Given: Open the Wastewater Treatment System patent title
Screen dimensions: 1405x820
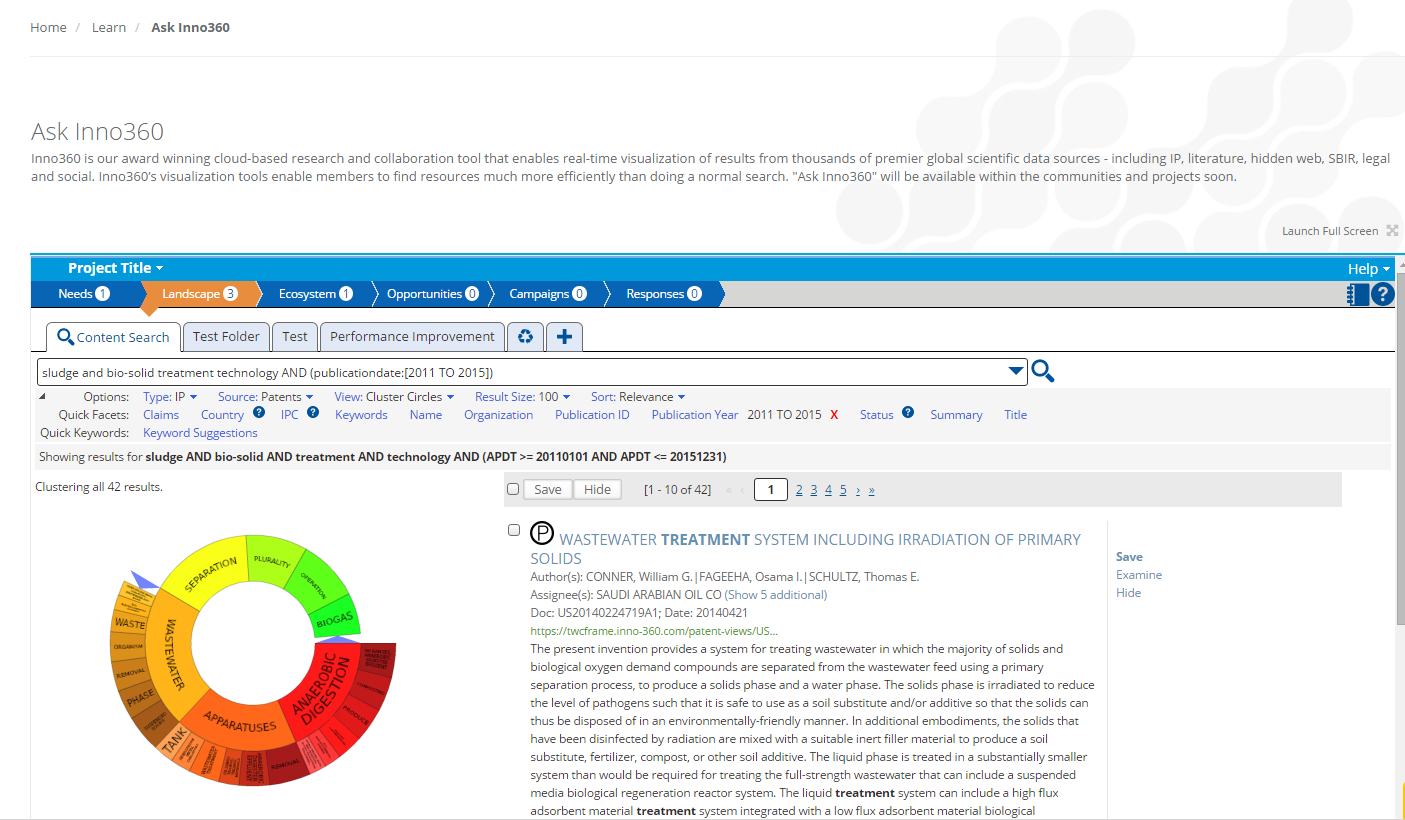Looking at the screenshot, I should (805, 548).
